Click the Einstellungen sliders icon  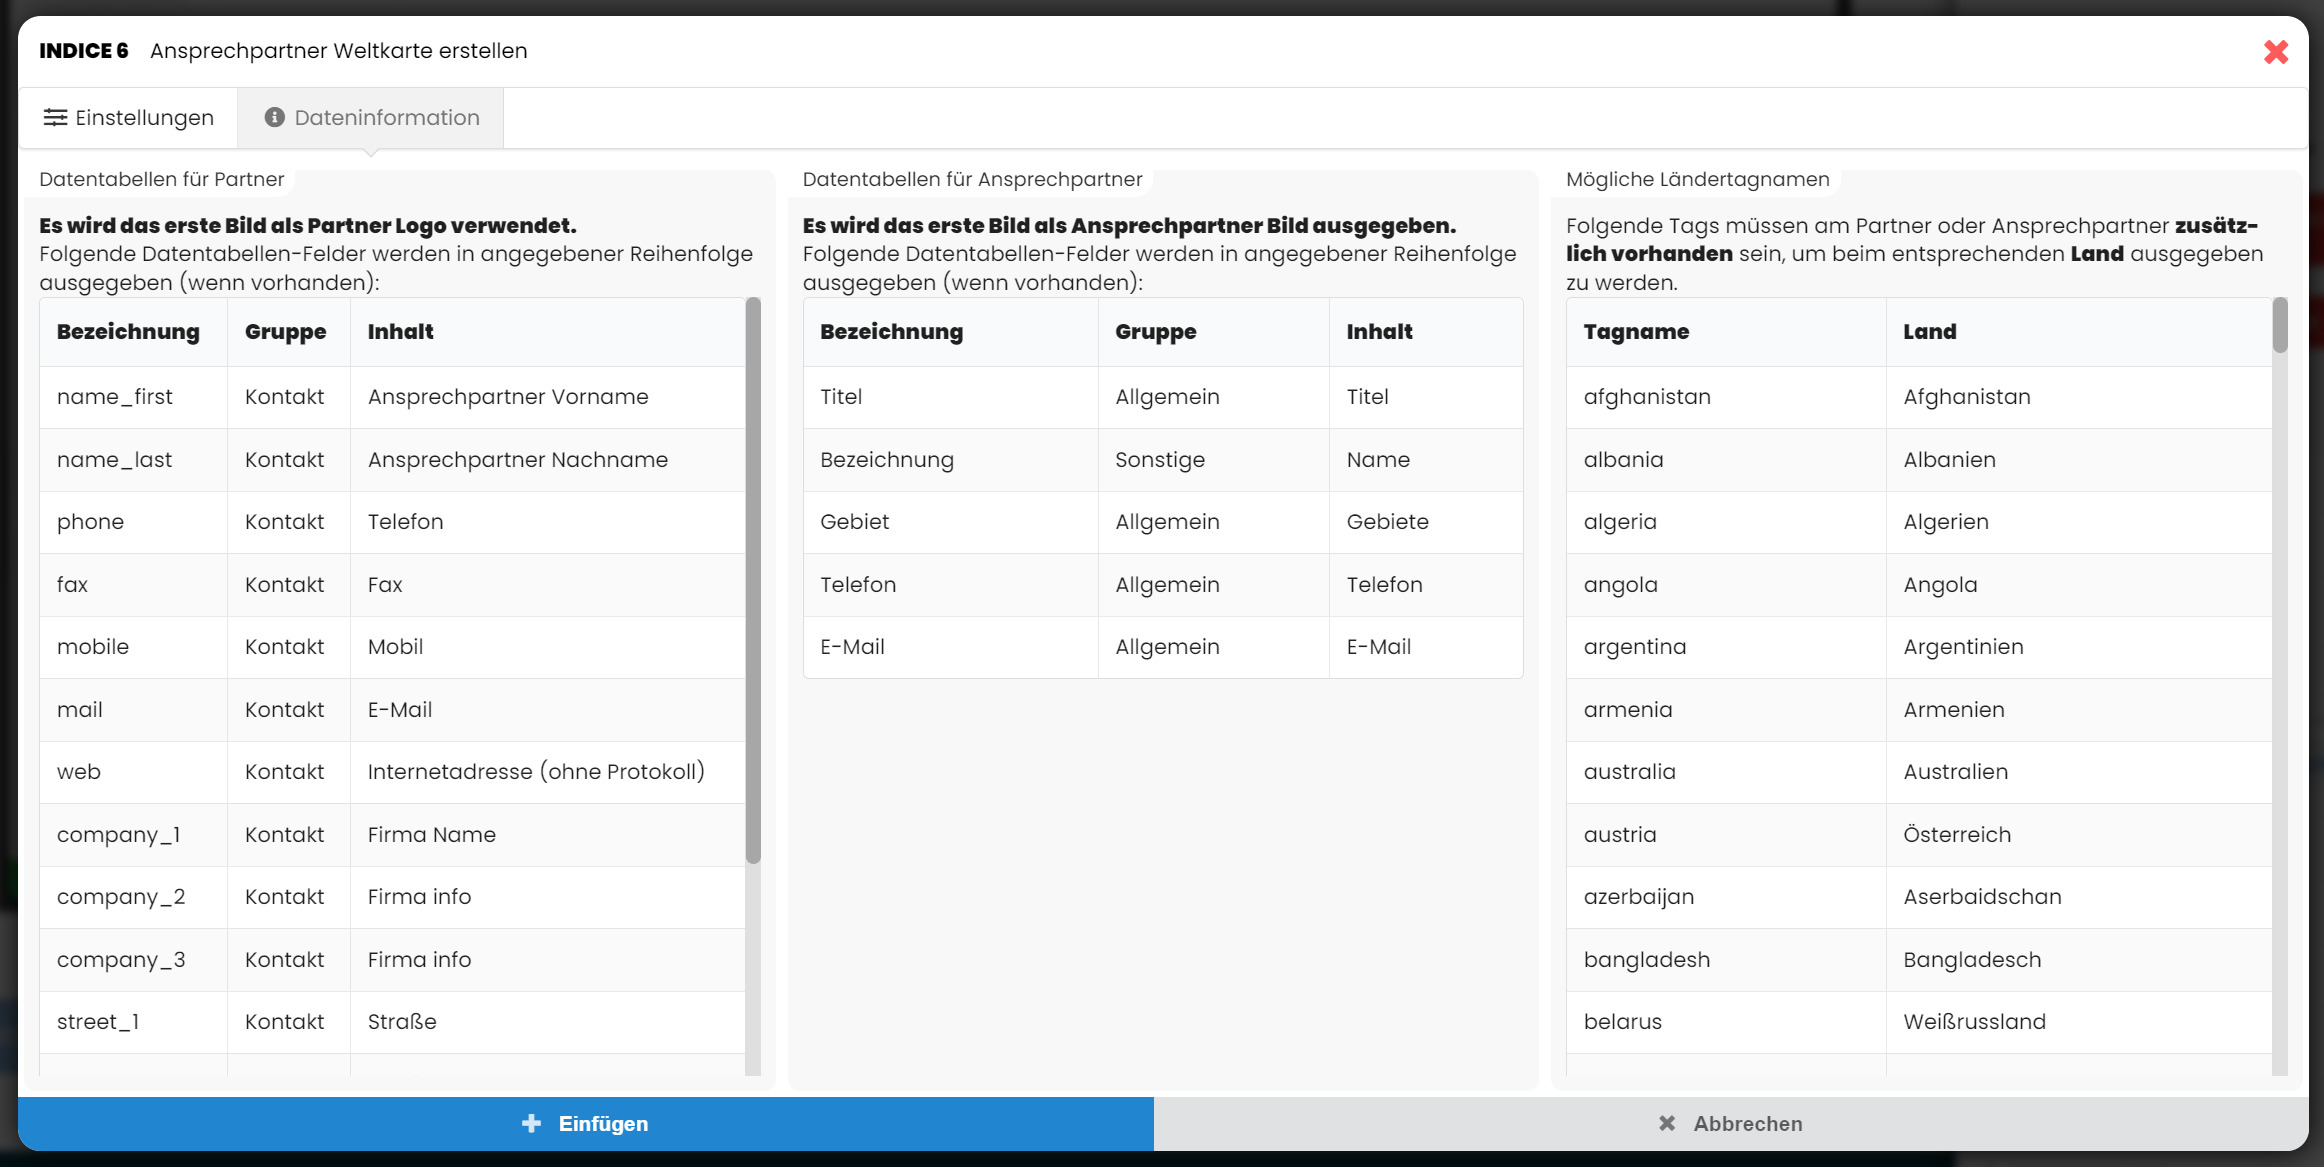pos(55,118)
